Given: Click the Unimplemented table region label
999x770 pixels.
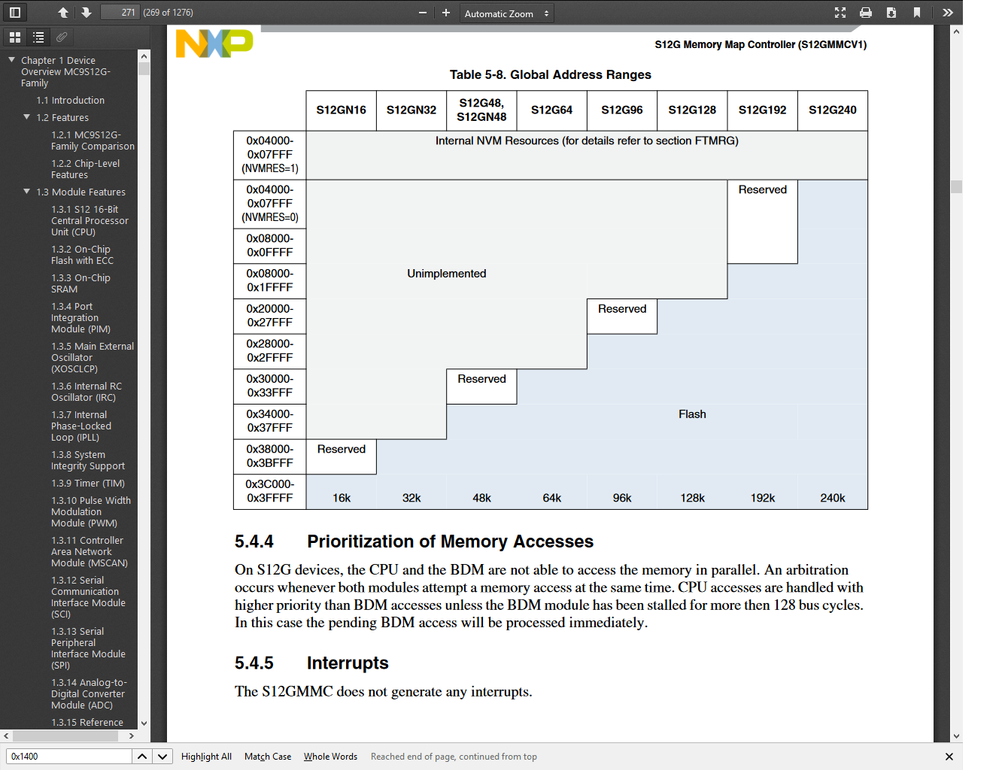Looking at the screenshot, I should (x=446, y=273).
